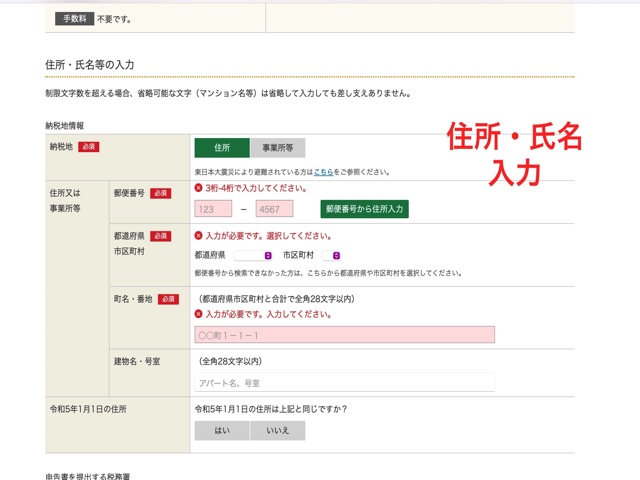Viewport: 640px width, 480px height.
Task: Click the 建物名・号室 input field
Action: click(x=344, y=383)
